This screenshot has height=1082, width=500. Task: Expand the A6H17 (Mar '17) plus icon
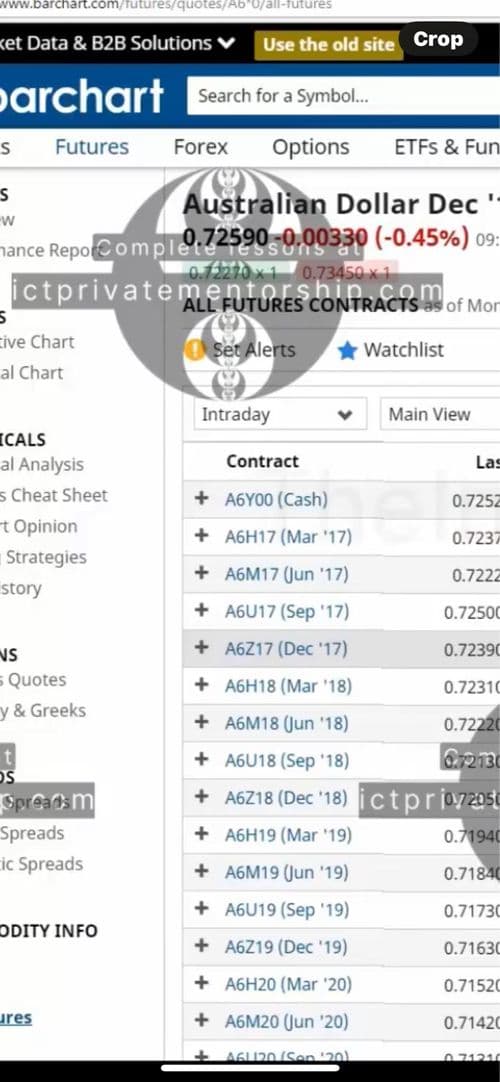201,535
